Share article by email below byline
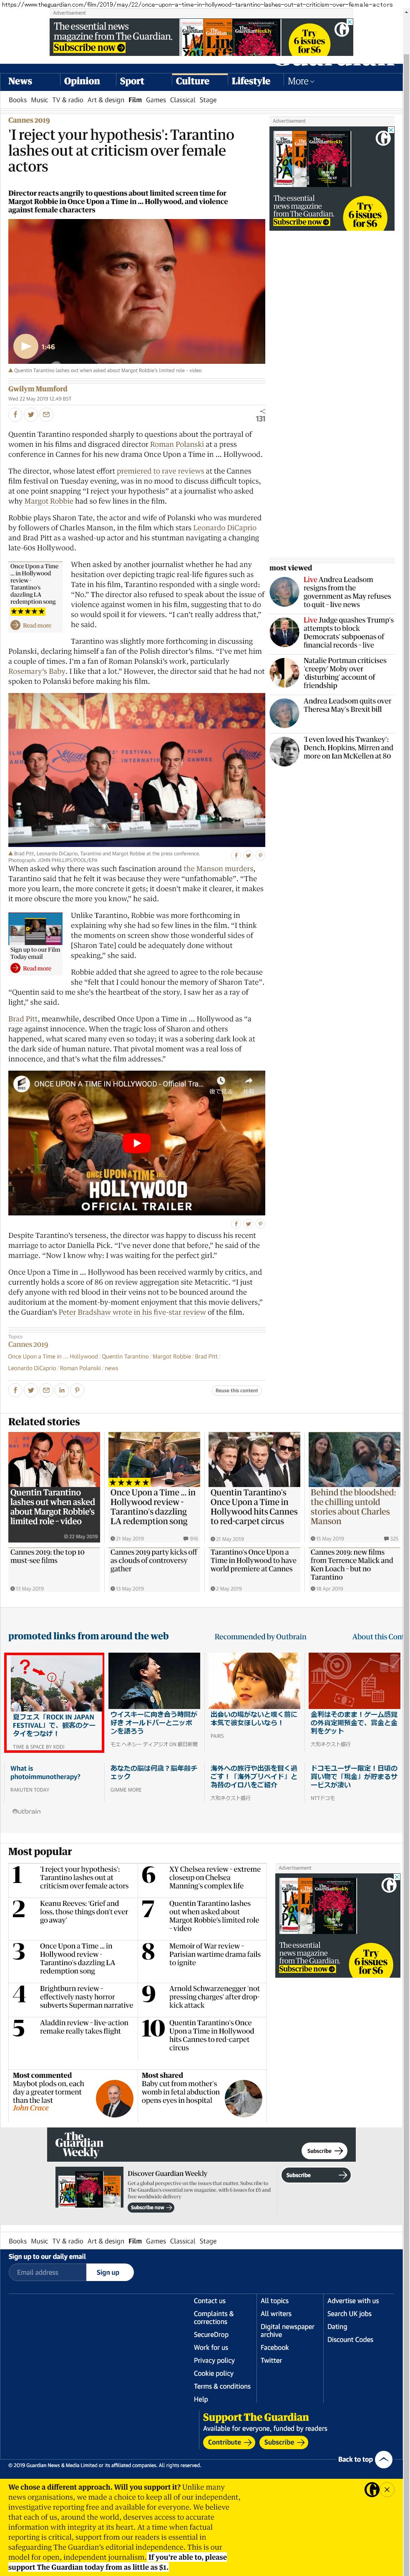The height and width of the screenshot is (2576, 410). 46,414
